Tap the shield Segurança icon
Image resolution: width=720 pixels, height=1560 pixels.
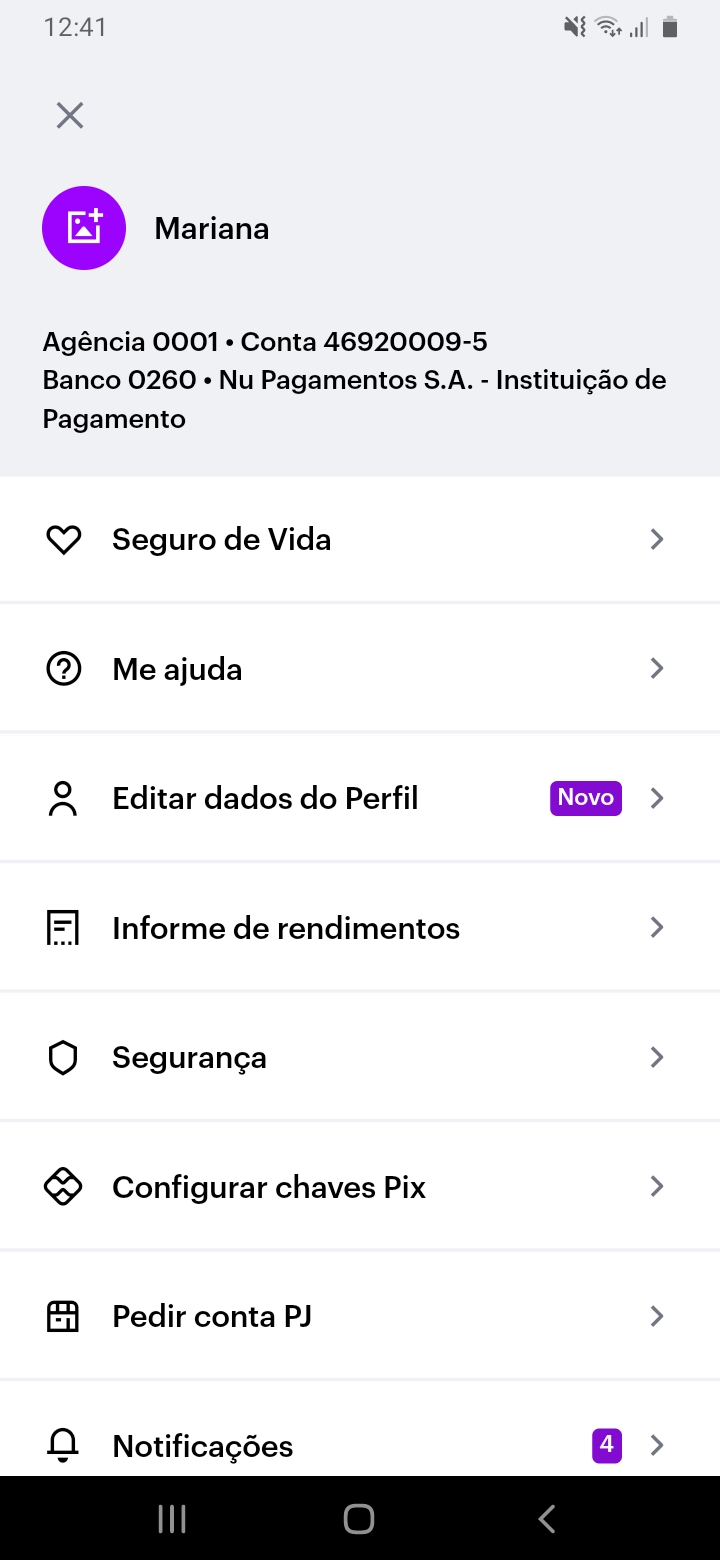[x=63, y=1058]
